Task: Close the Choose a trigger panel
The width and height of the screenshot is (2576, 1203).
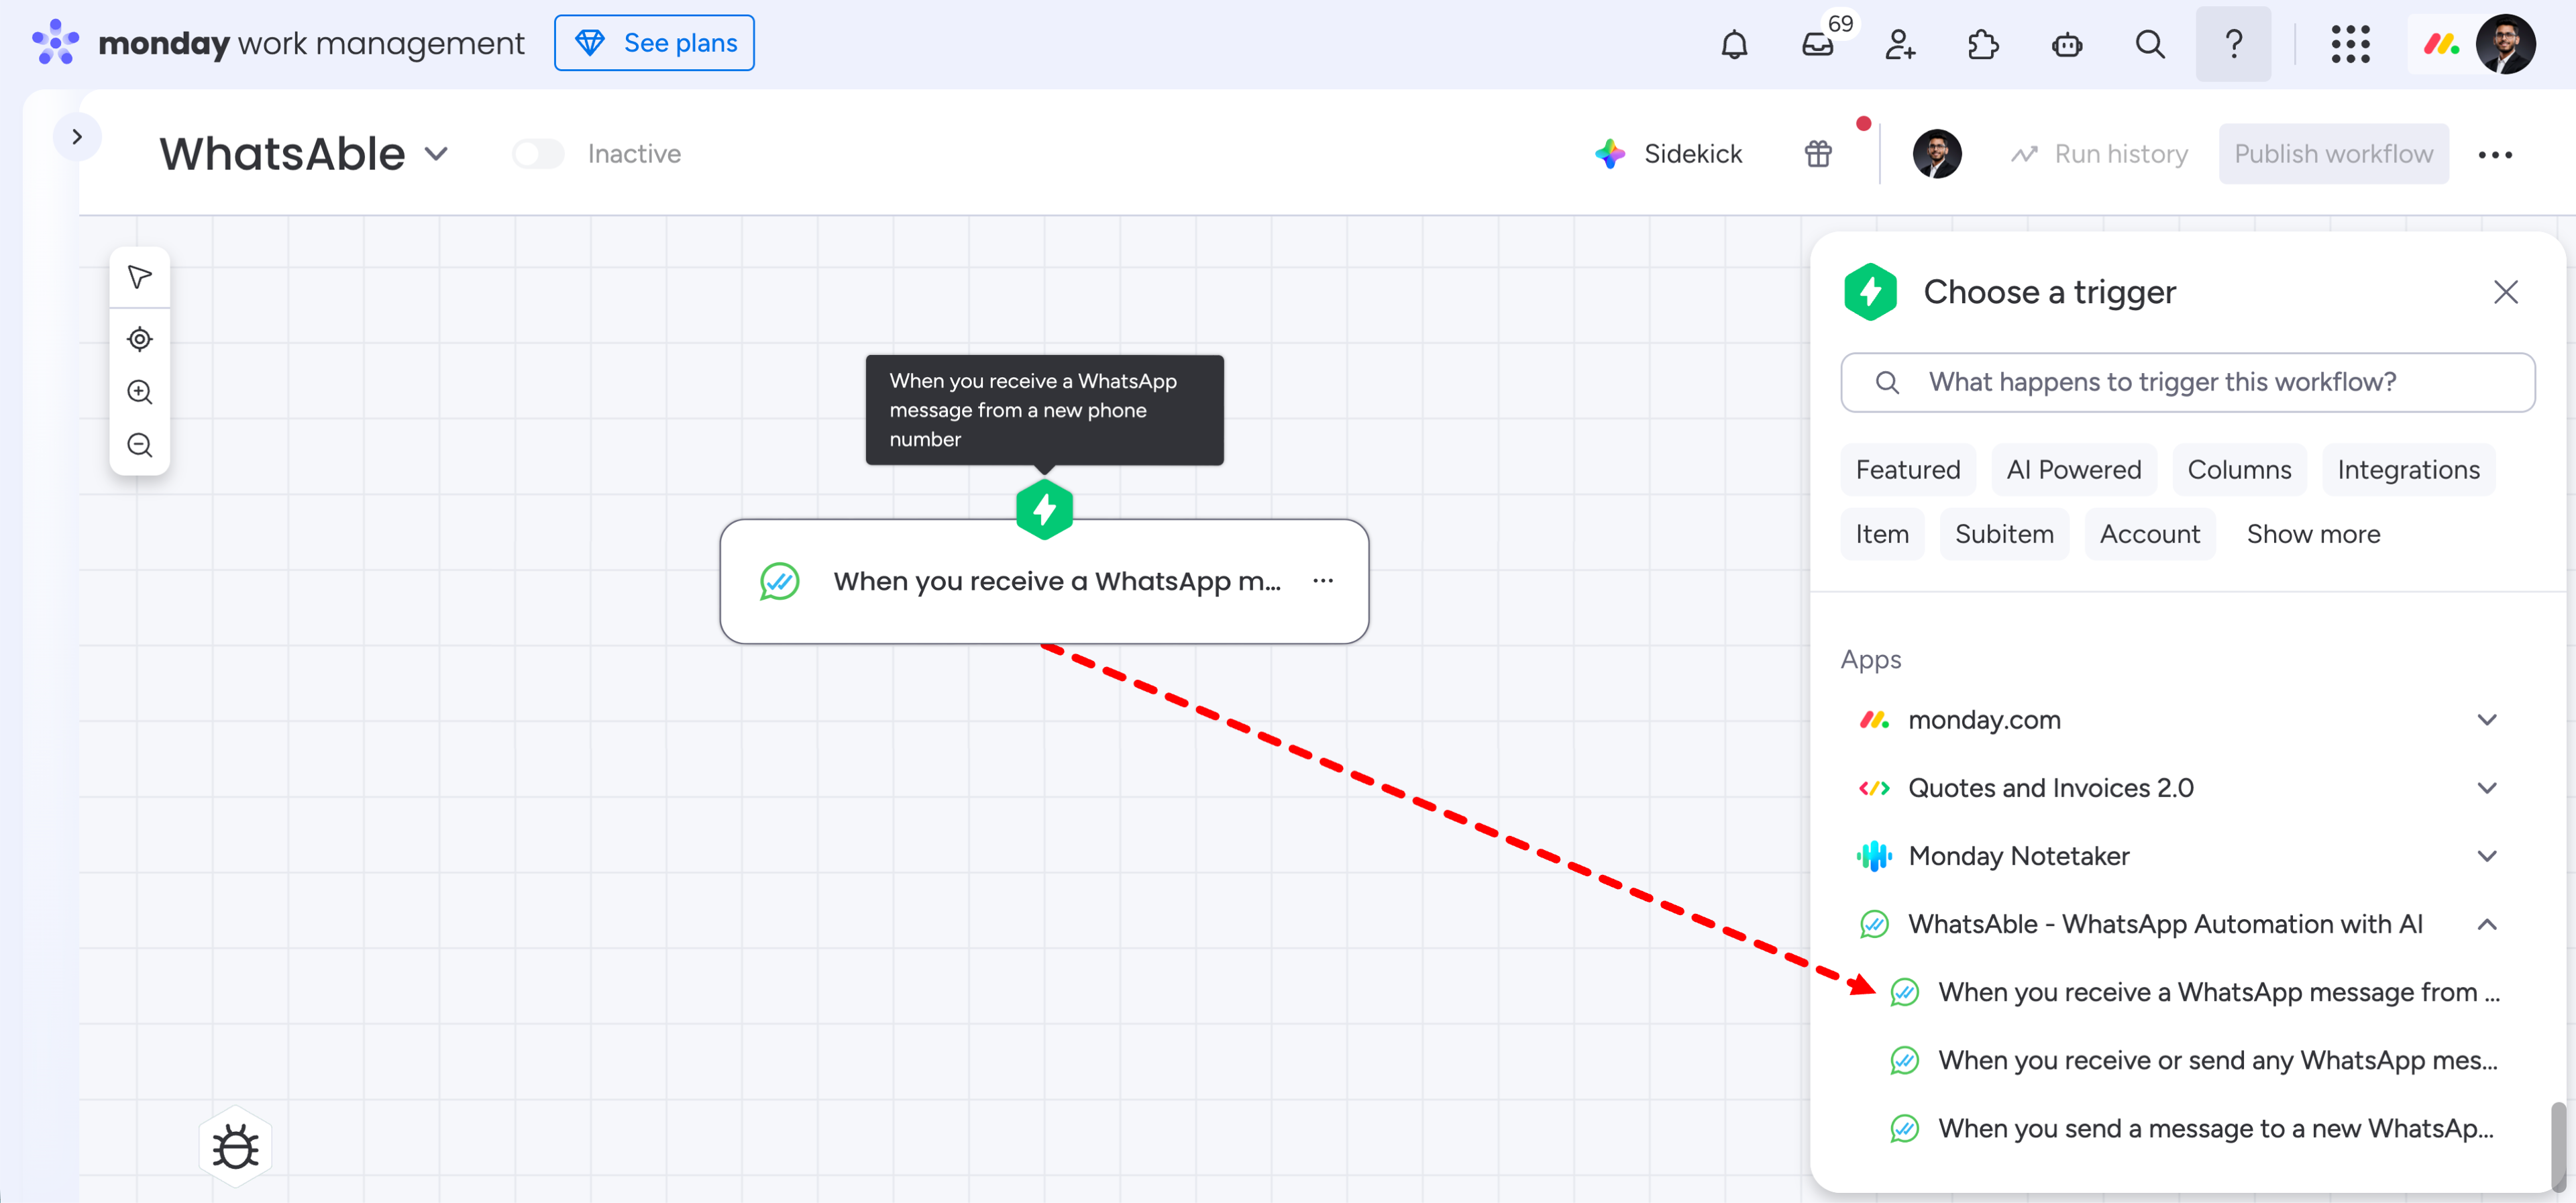Action: tap(2505, 292)
